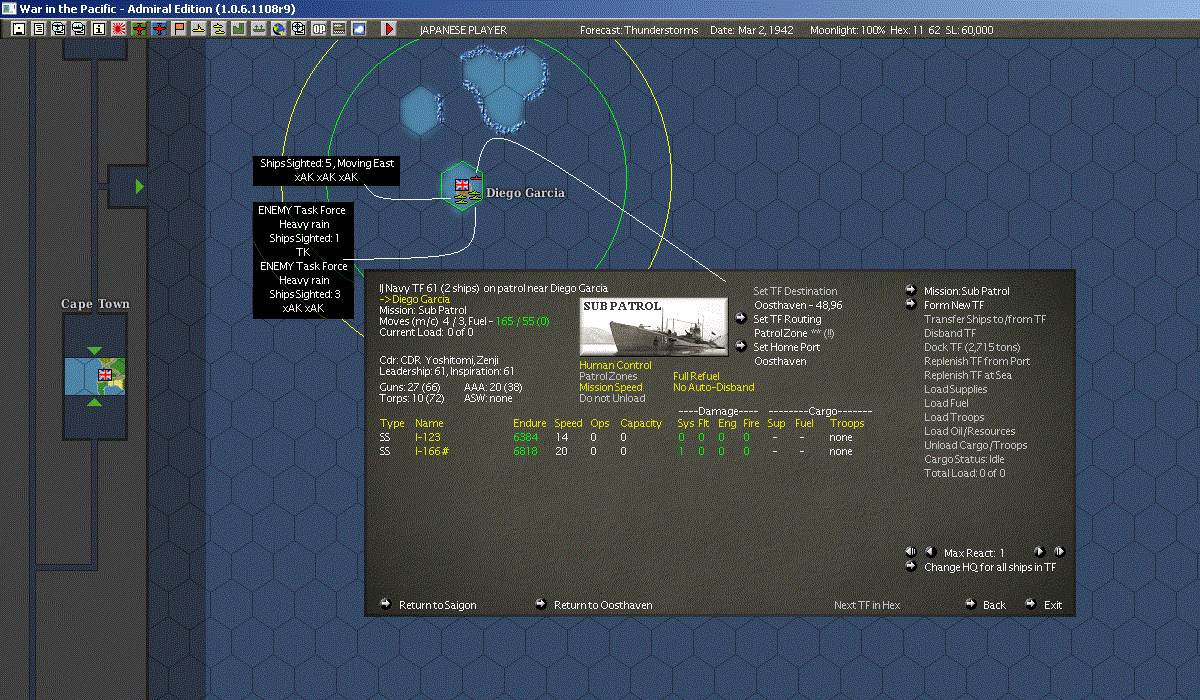
Task: Click Change HQ for all ships in TF
Action: (x=990, y=567)
